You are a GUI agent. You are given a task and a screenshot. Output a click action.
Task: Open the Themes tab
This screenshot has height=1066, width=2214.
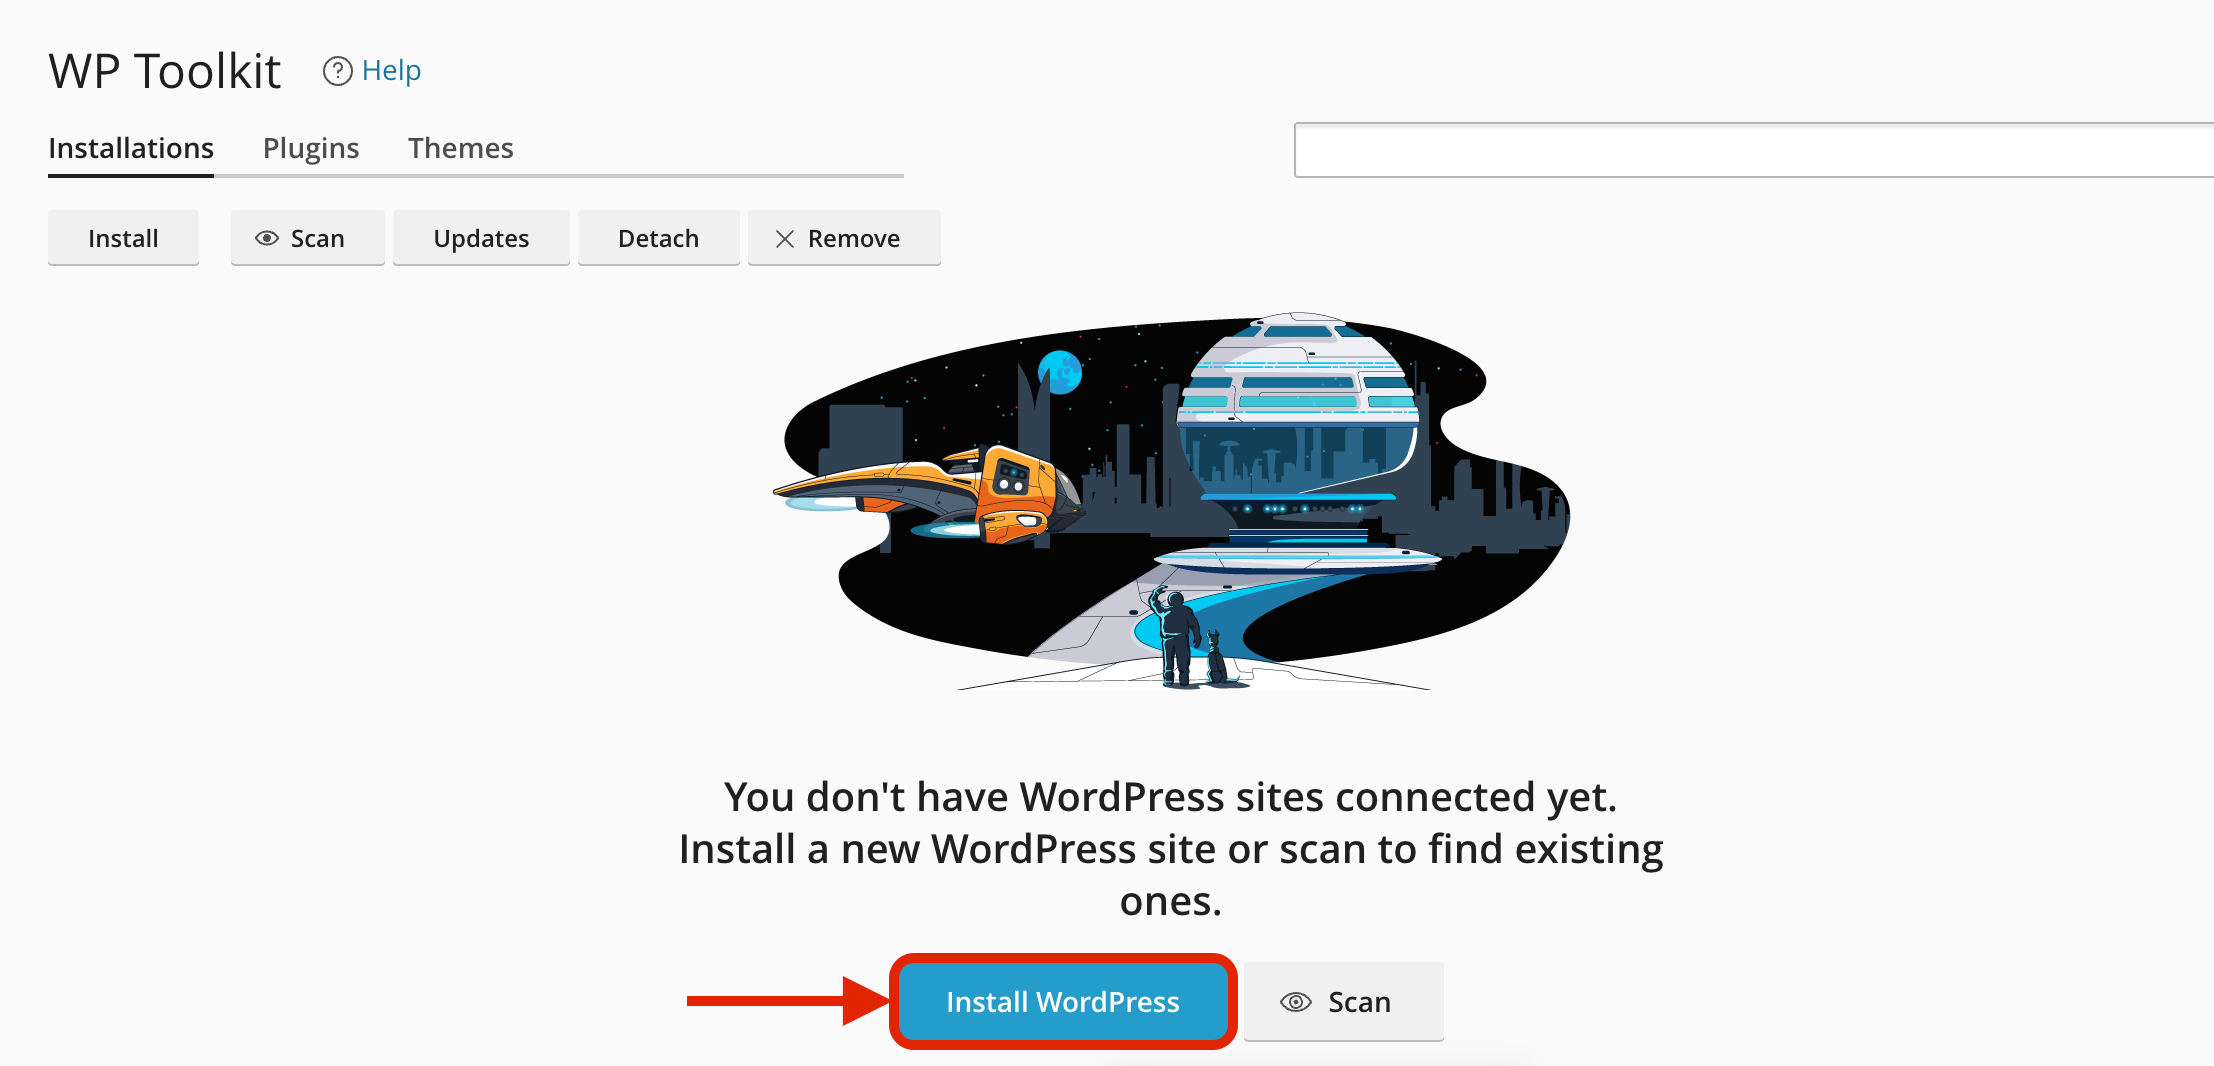pos(461,148)
